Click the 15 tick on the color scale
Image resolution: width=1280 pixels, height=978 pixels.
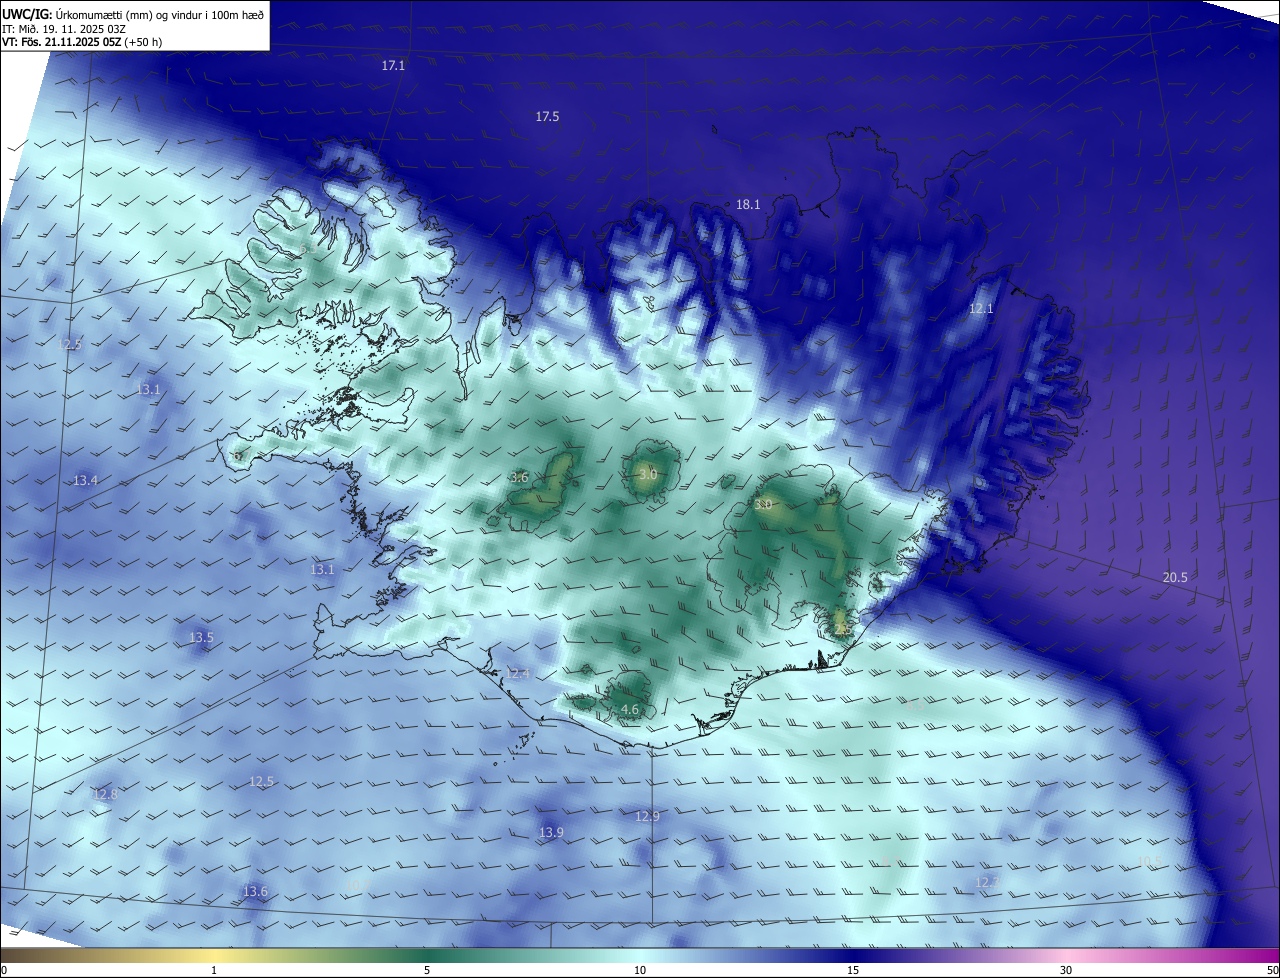(x=853, y=970)
